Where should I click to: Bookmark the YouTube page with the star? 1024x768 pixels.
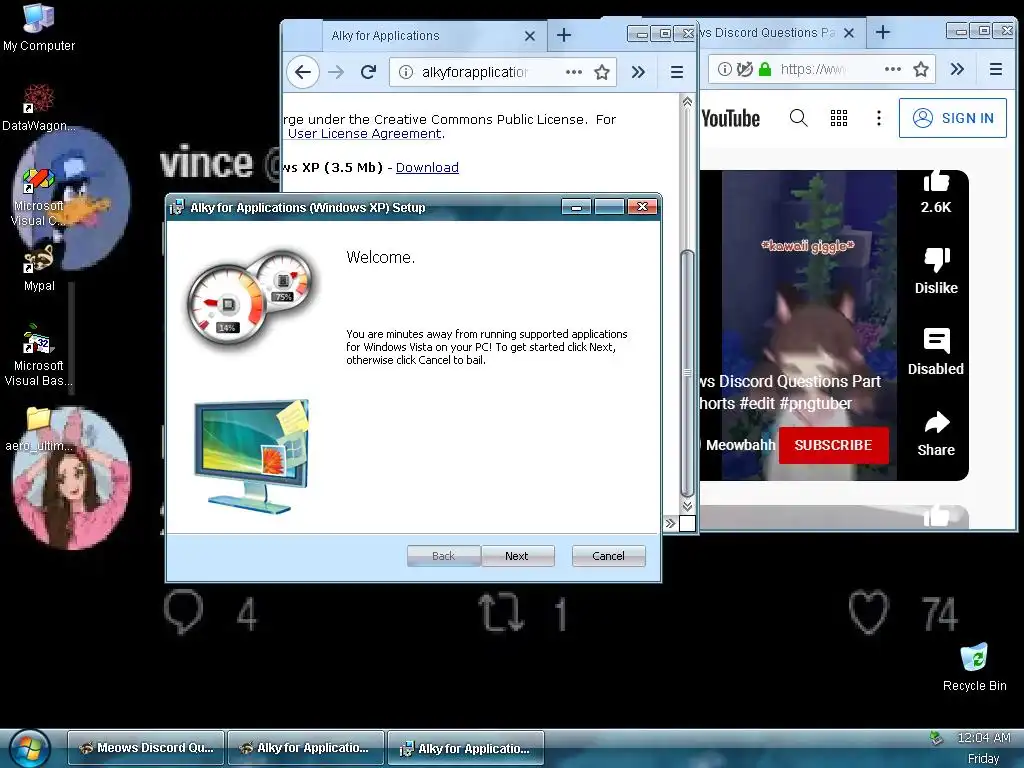tap(921, 69)
